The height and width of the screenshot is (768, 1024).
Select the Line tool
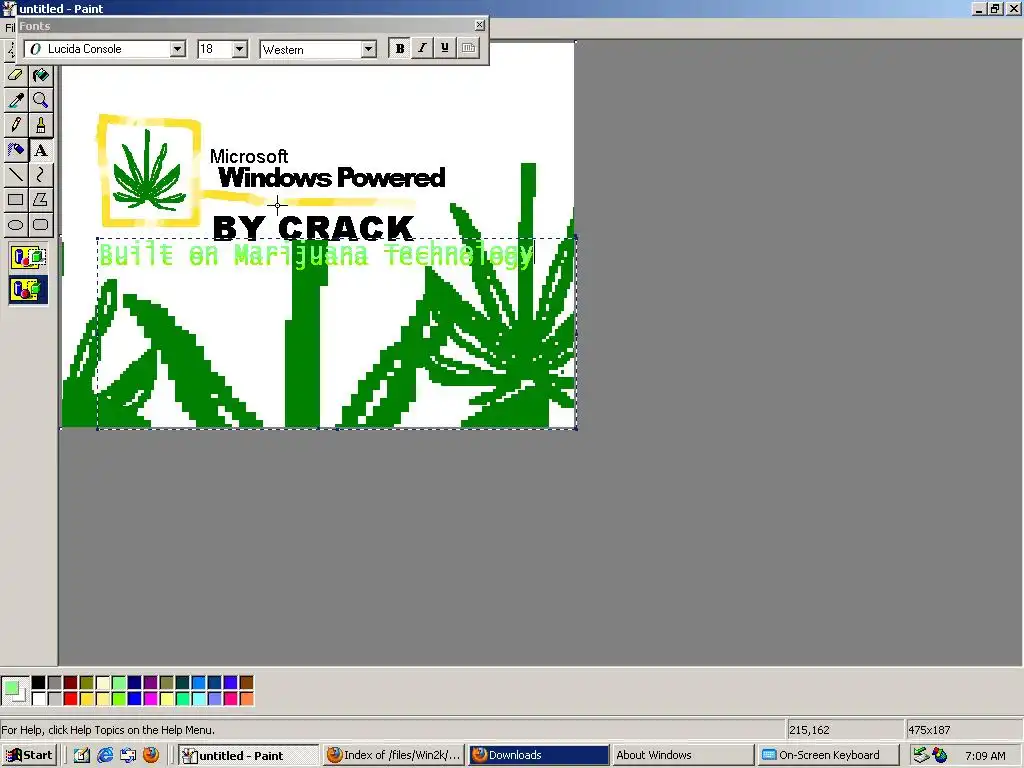pyautogui.click(x=16, y=175)
